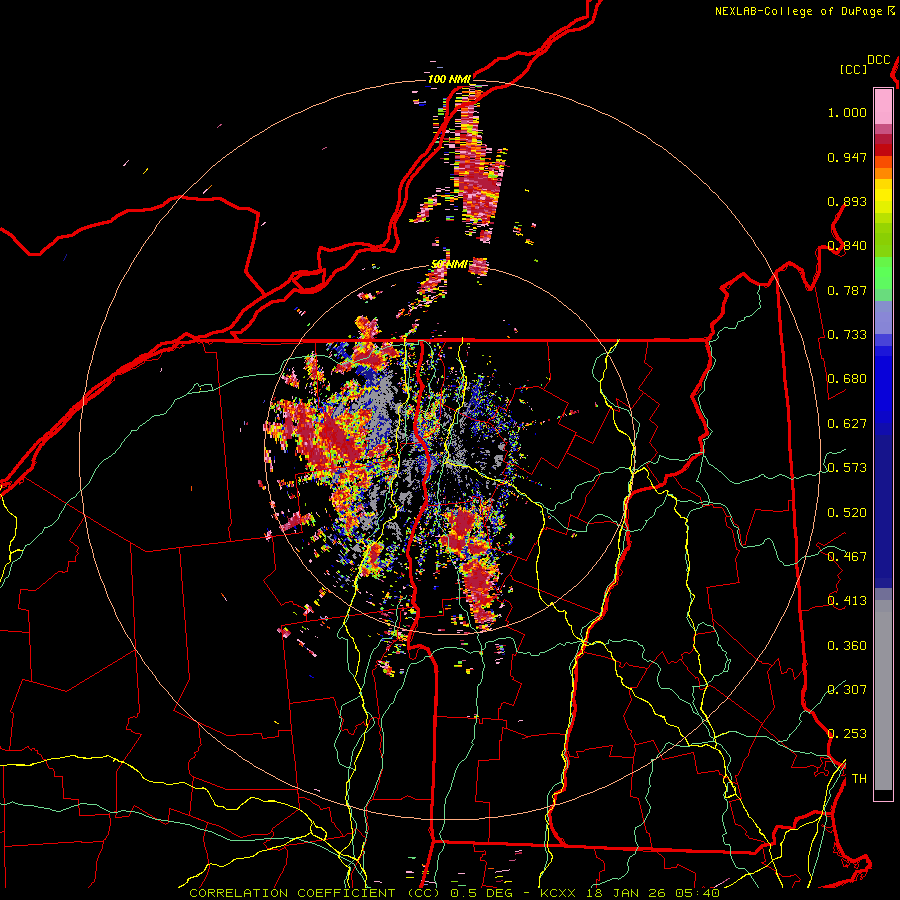Screen dimensions: 900x900
Task: Select the 0.360 scale value
Action: (x=847, y=646)
